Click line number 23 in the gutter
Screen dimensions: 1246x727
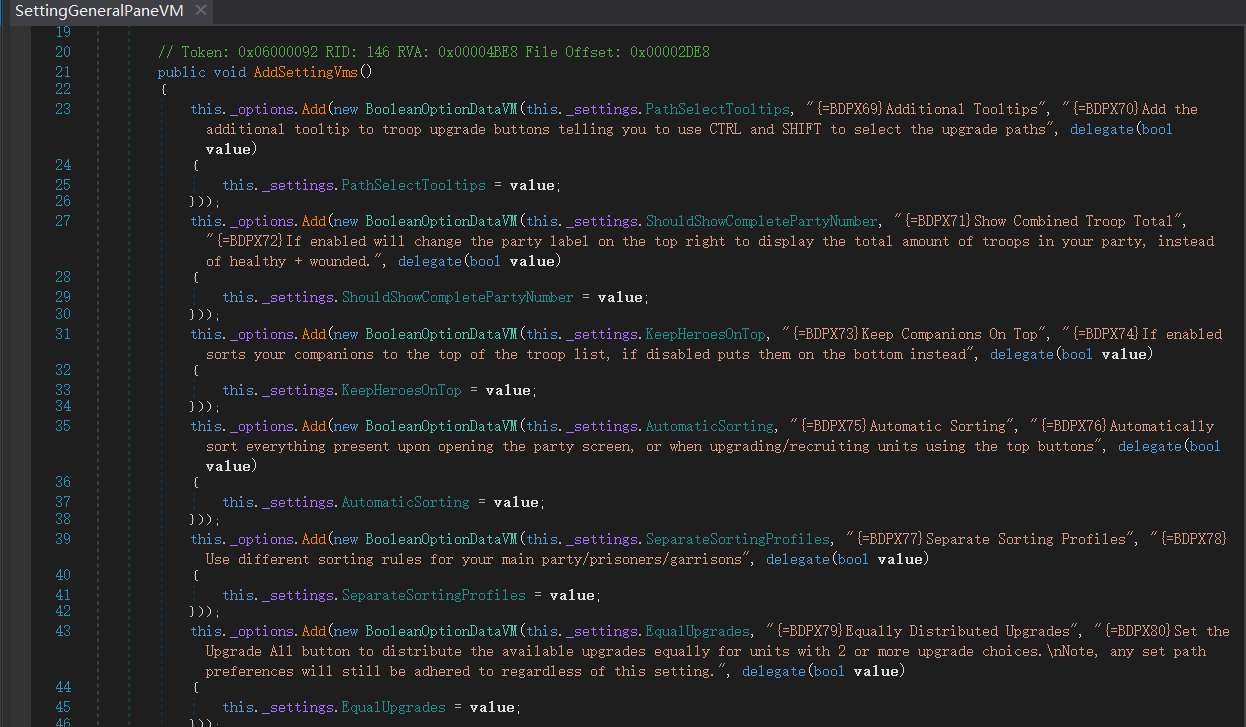[63, 109]
